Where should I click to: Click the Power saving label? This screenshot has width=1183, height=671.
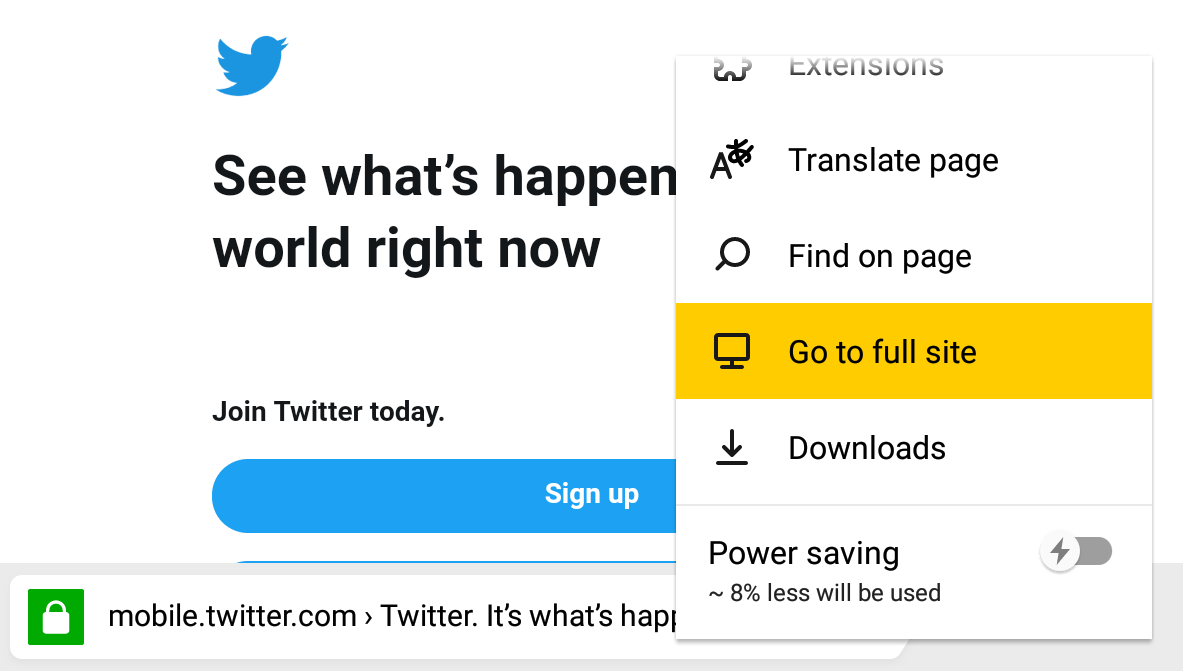pos(804,553)
